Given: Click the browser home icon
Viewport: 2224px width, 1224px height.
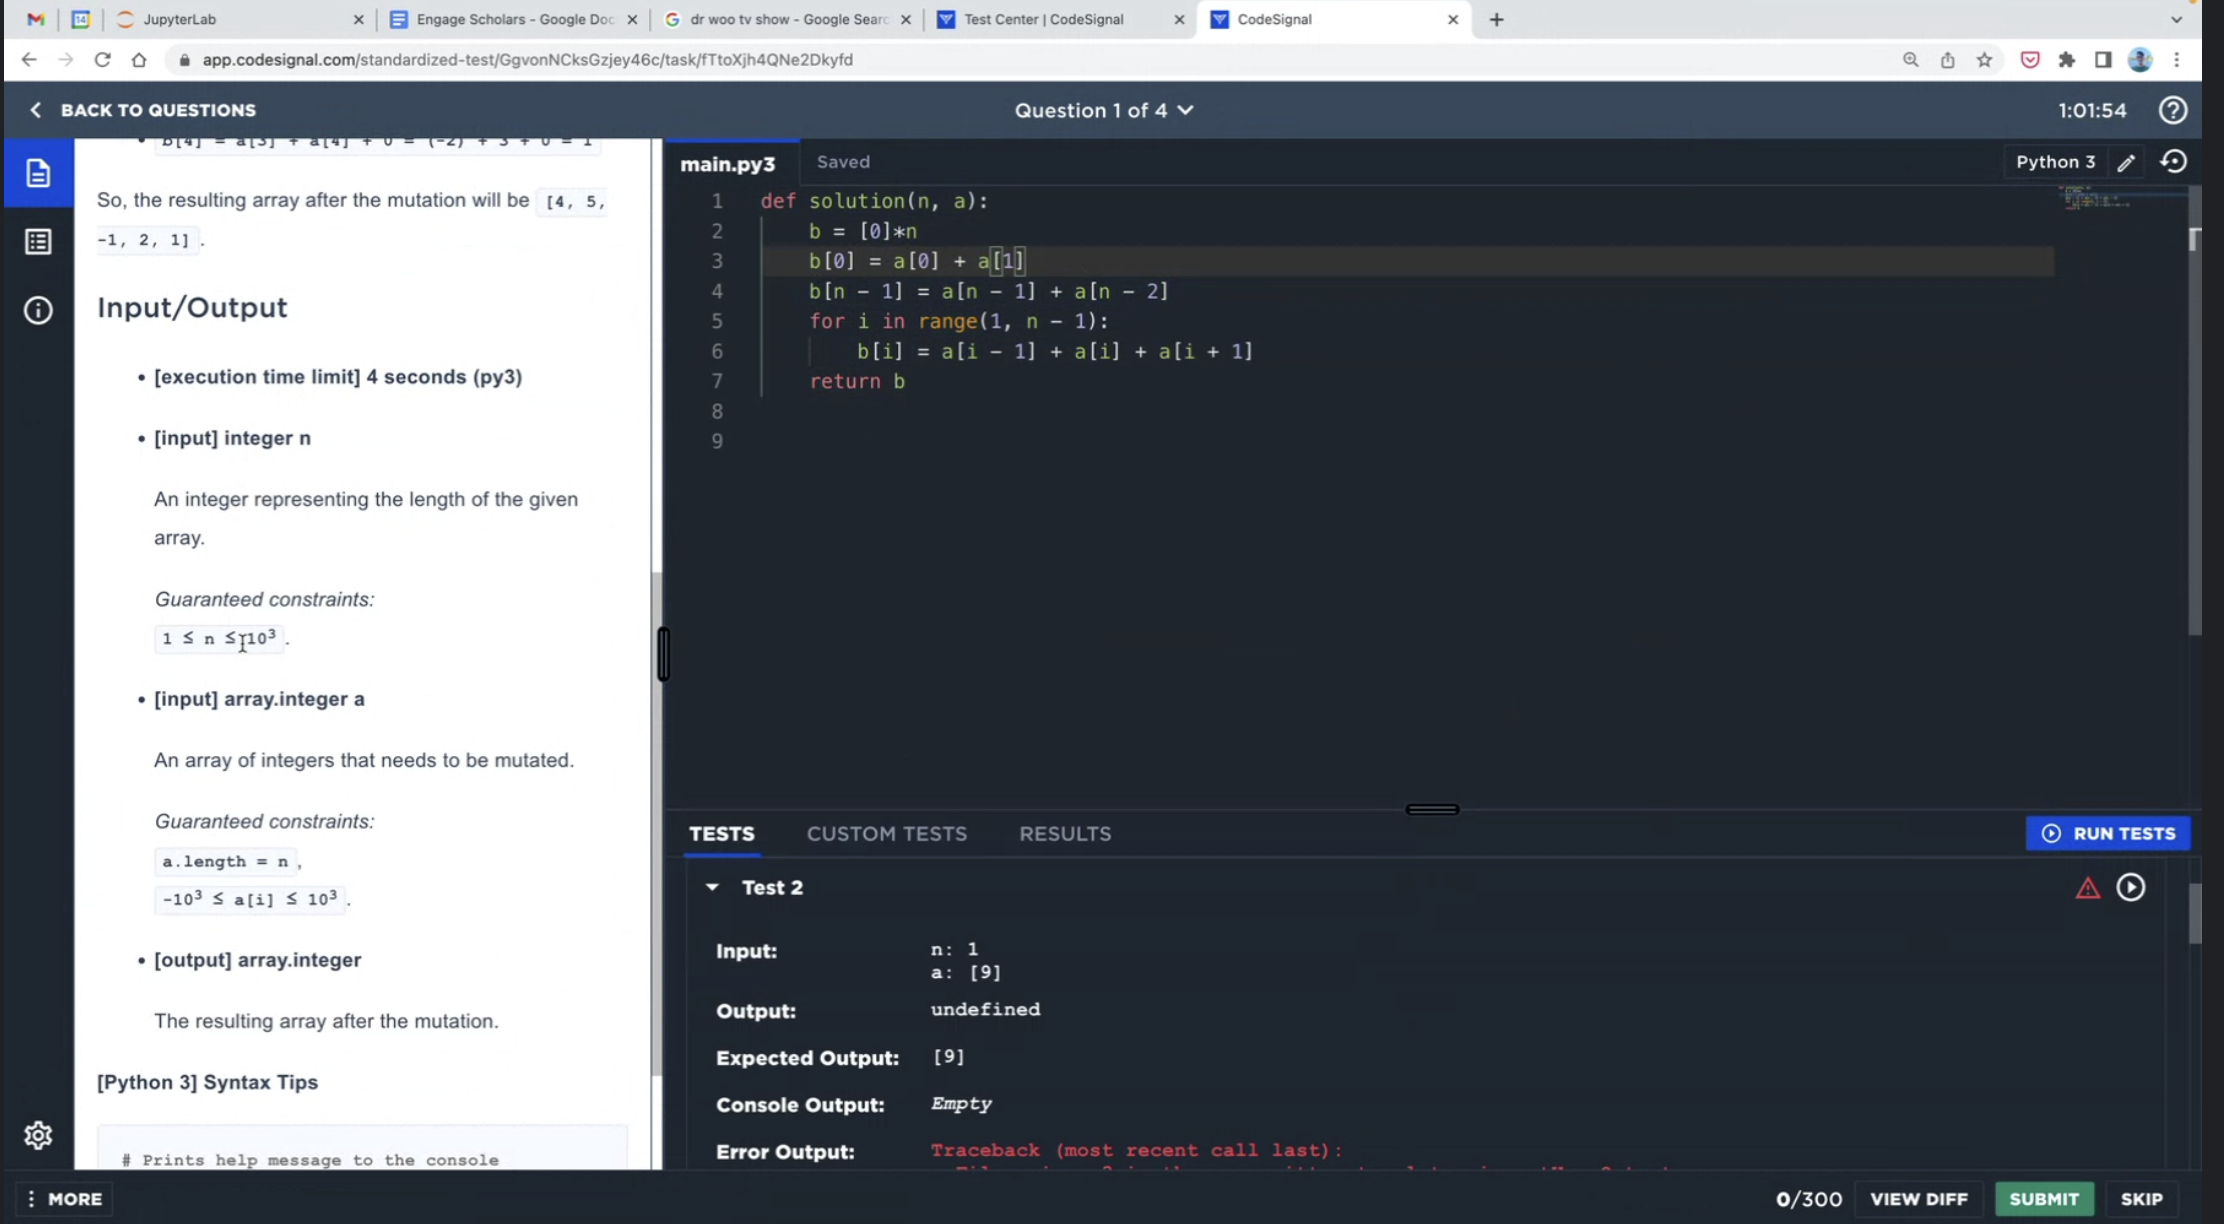Looking at the screenshot, I should [139, 60].
